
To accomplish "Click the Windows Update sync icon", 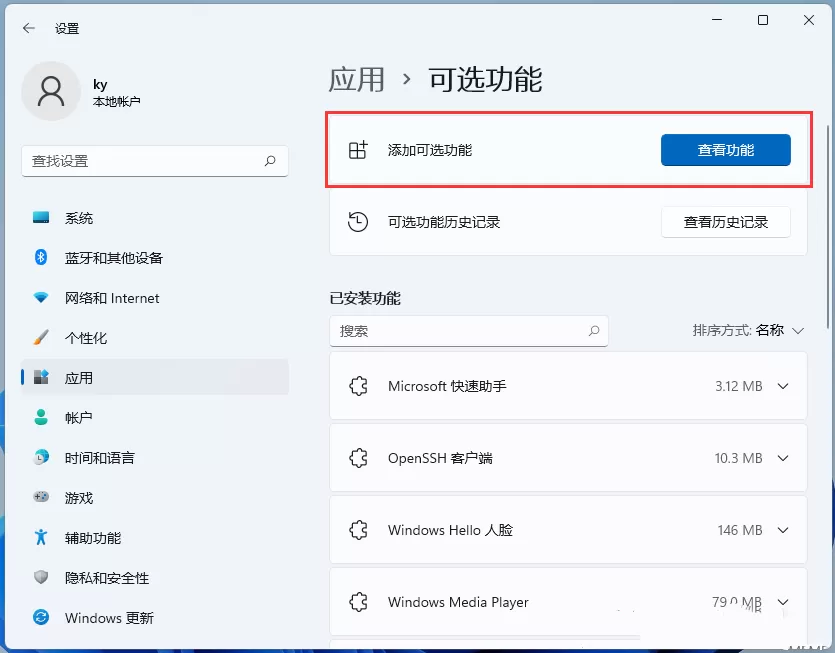I will [41, 617].
